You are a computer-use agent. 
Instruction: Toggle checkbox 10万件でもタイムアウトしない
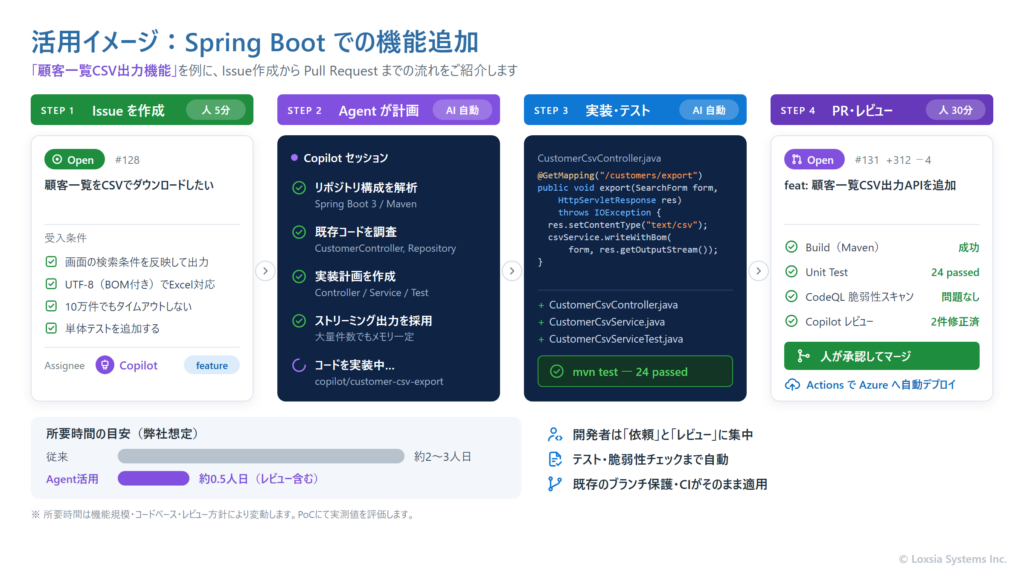[x=51, y=306]
